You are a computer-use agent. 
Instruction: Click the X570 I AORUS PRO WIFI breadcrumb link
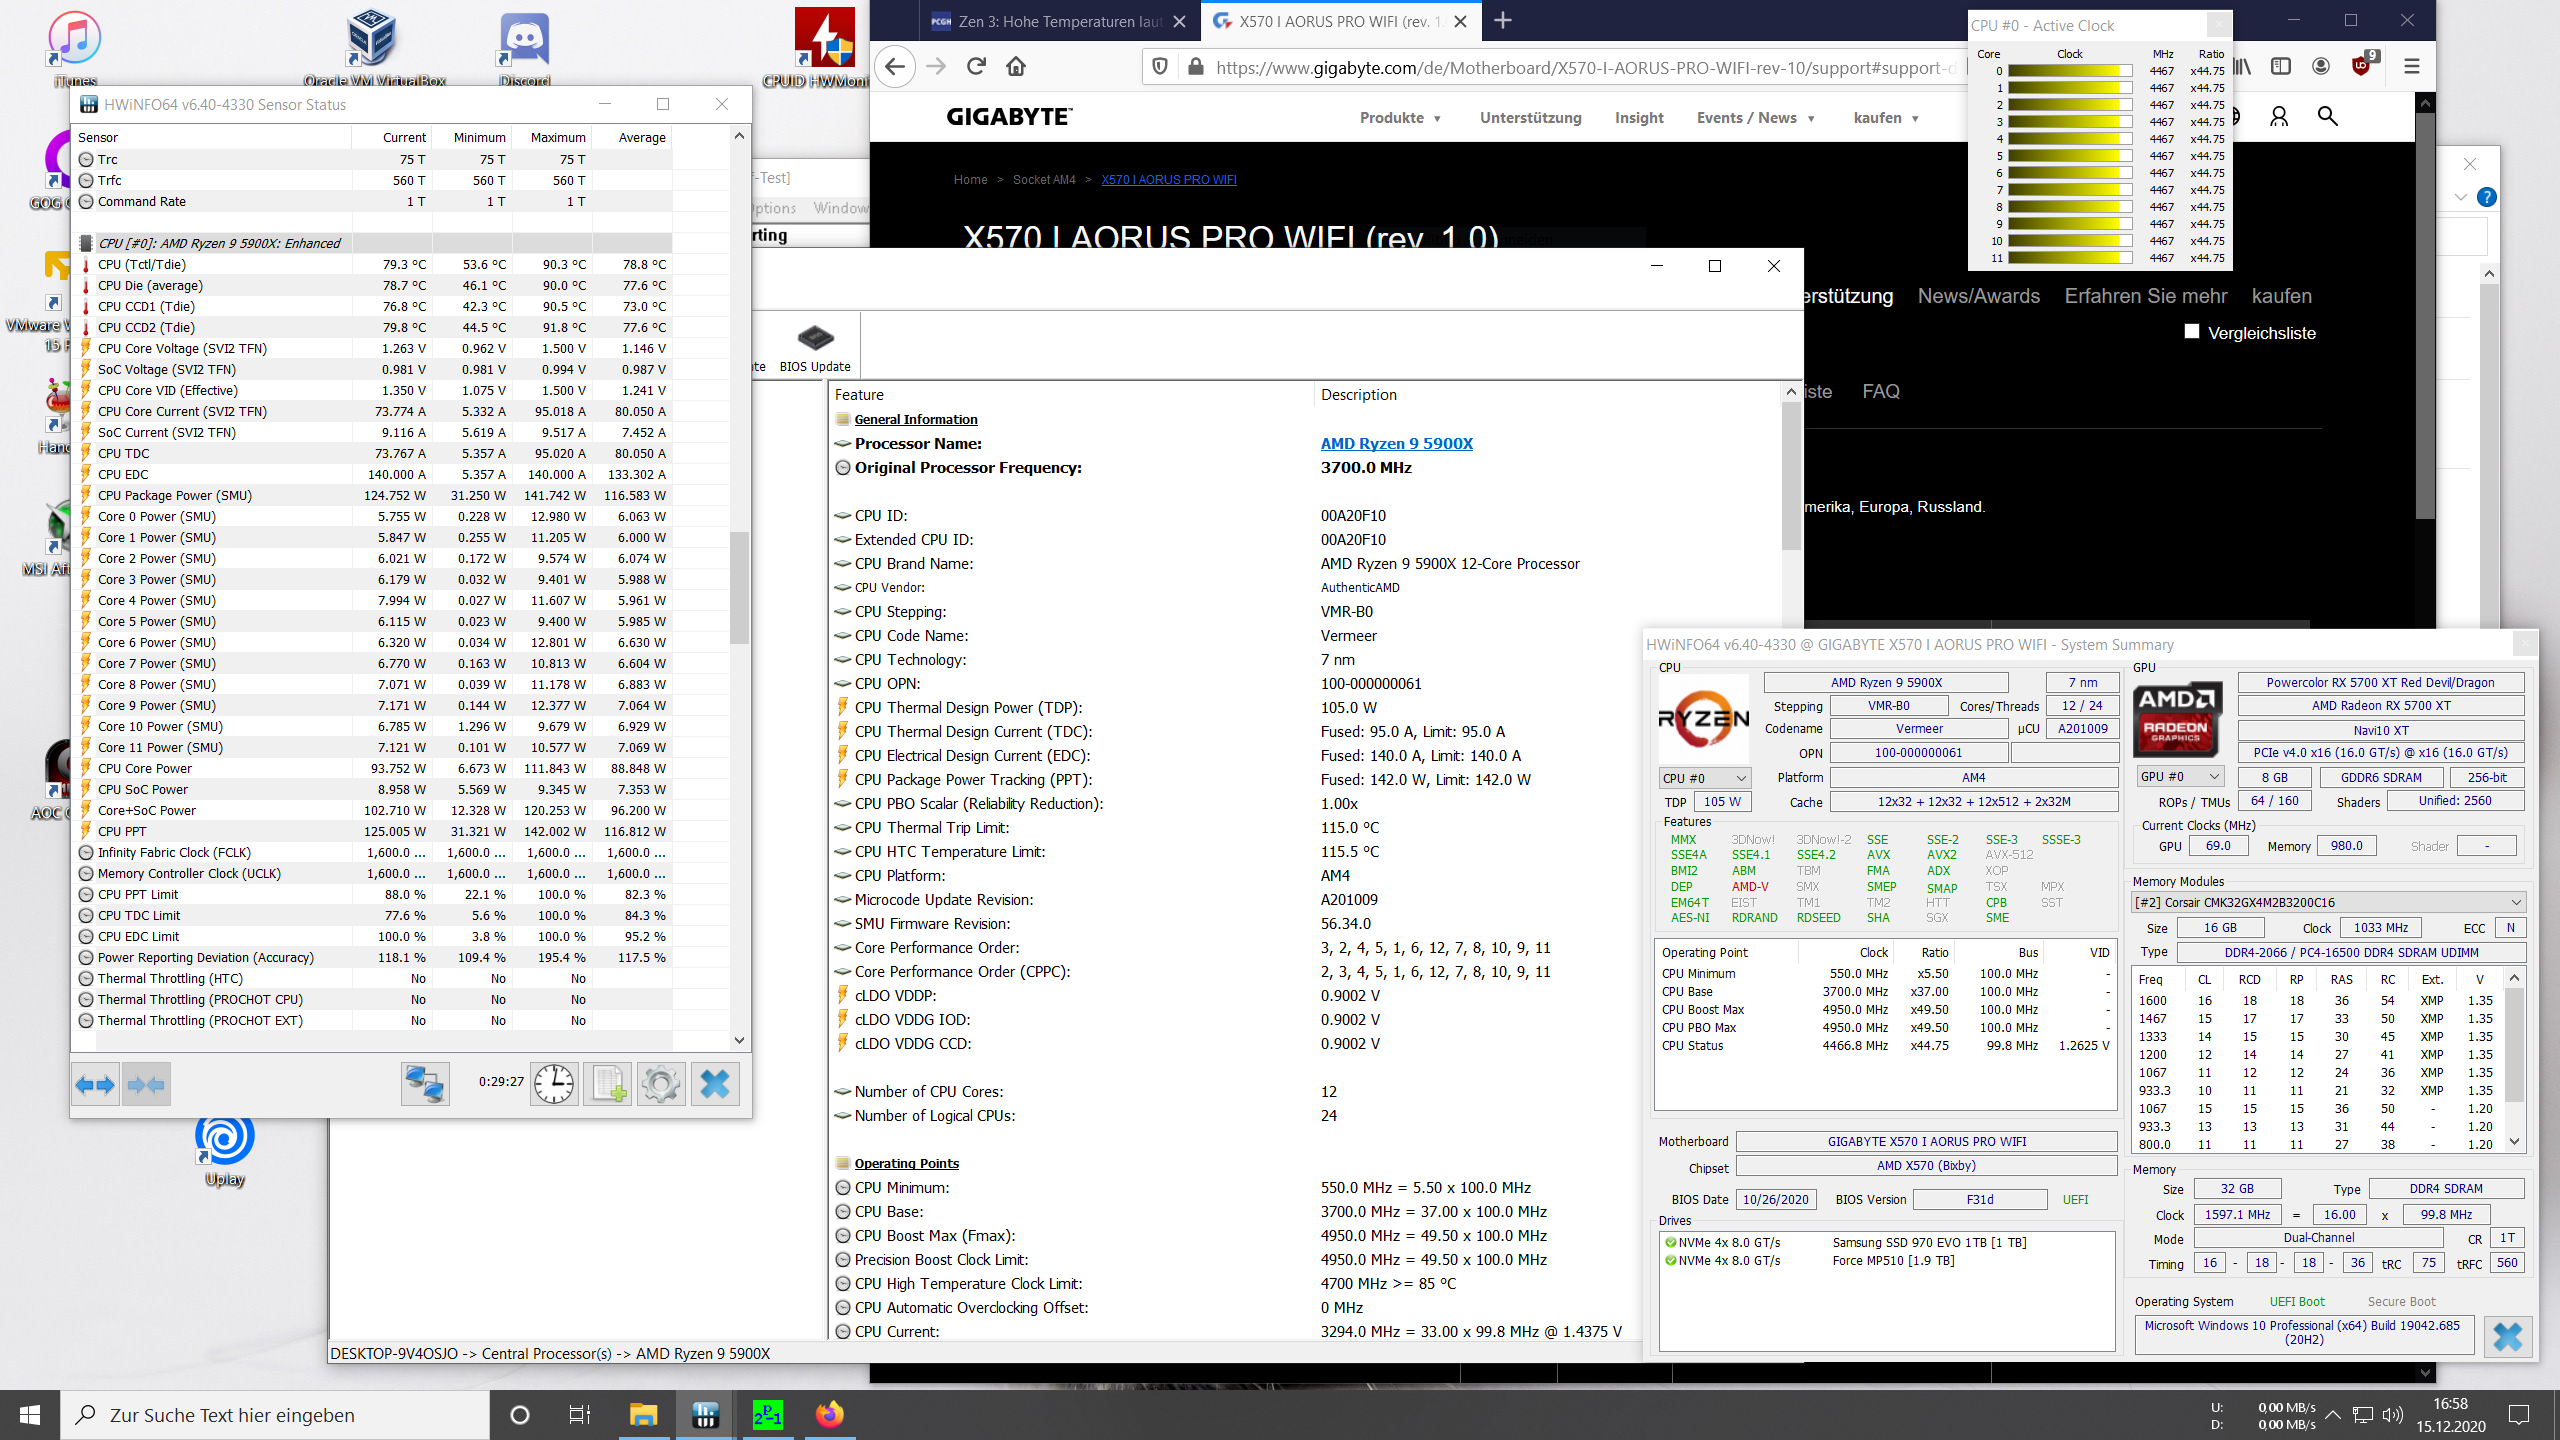(1168, 180)
